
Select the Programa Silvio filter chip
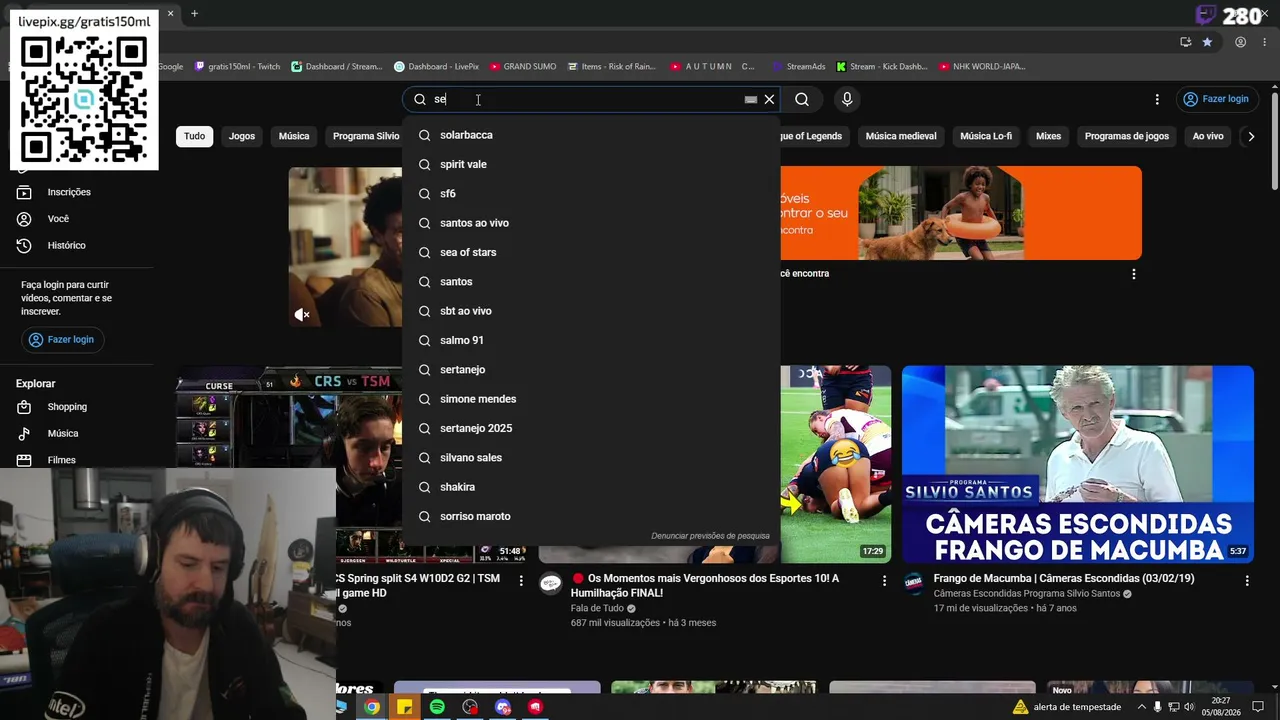[x=365, y=136]
